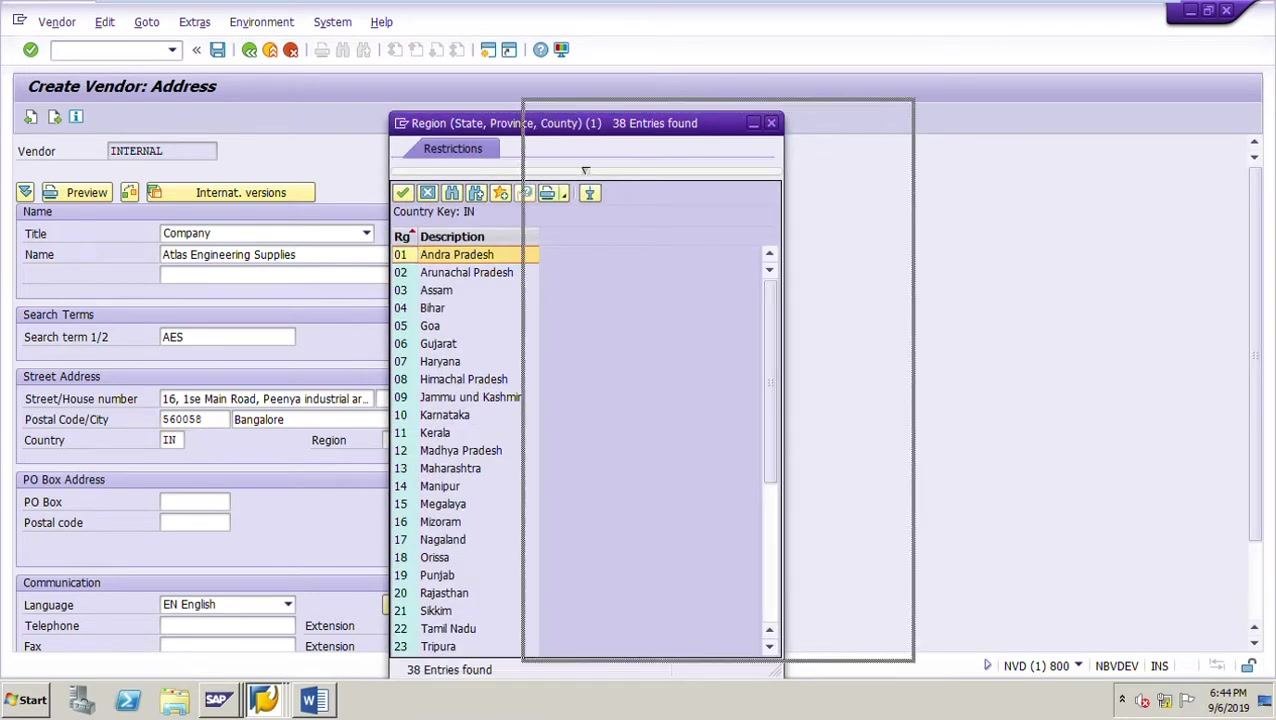Screen dimensions: 1276x720
Task: Open the SAP Logon taskbar icon
Action: 217,700
